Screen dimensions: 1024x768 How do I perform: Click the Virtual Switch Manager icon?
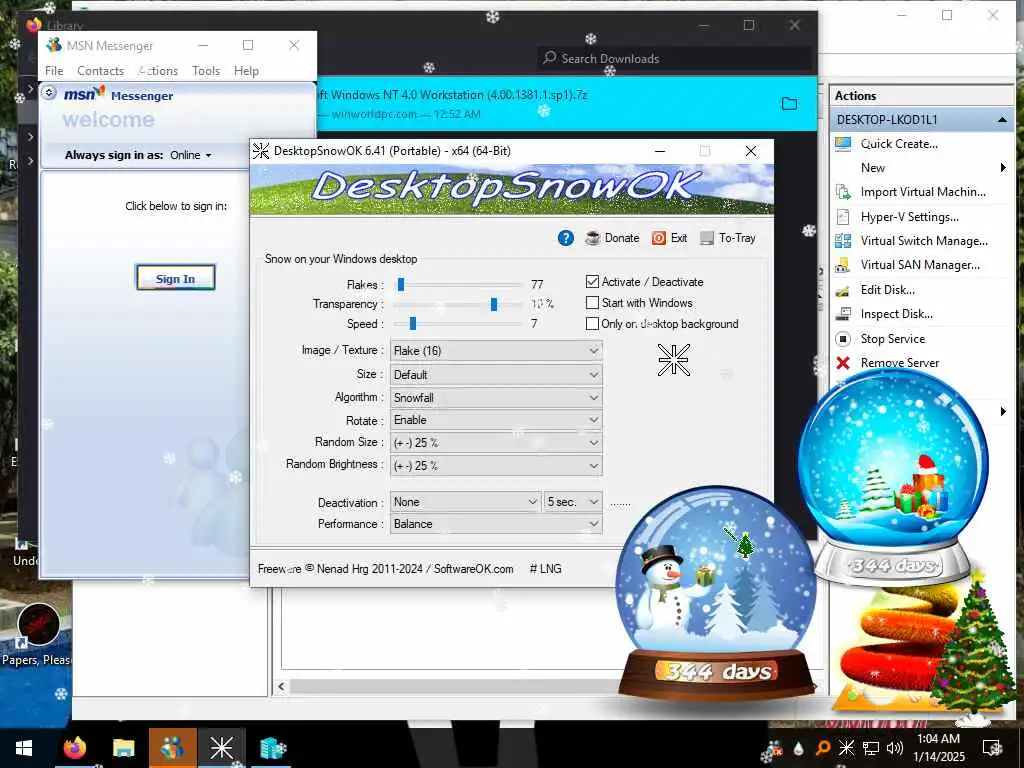click(843, 241)
